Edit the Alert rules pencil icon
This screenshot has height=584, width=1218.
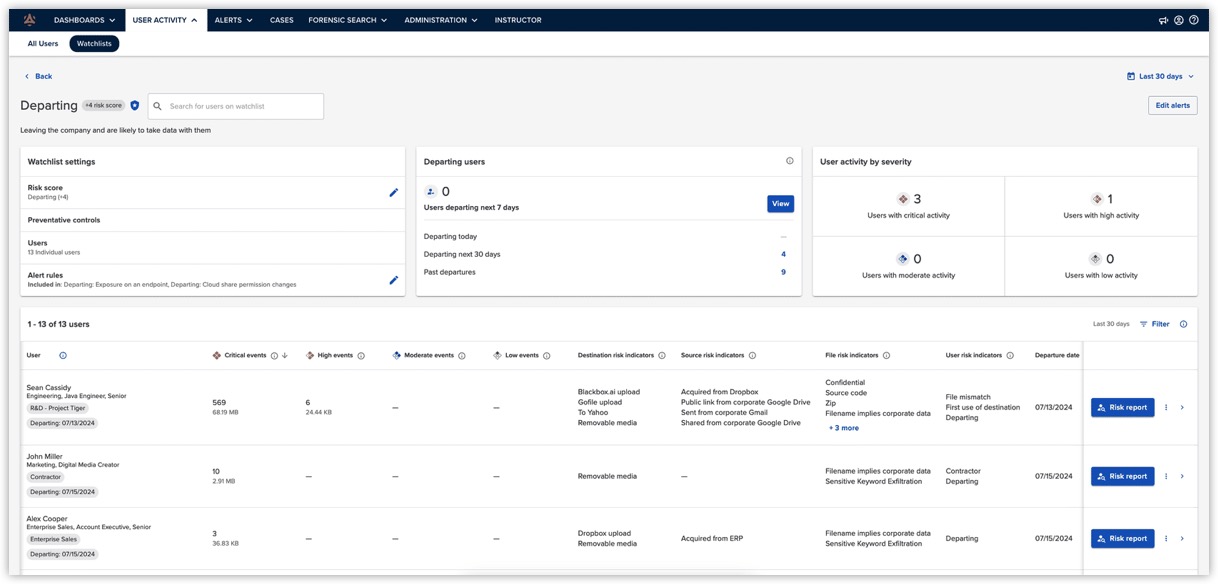tap(393, 280)
